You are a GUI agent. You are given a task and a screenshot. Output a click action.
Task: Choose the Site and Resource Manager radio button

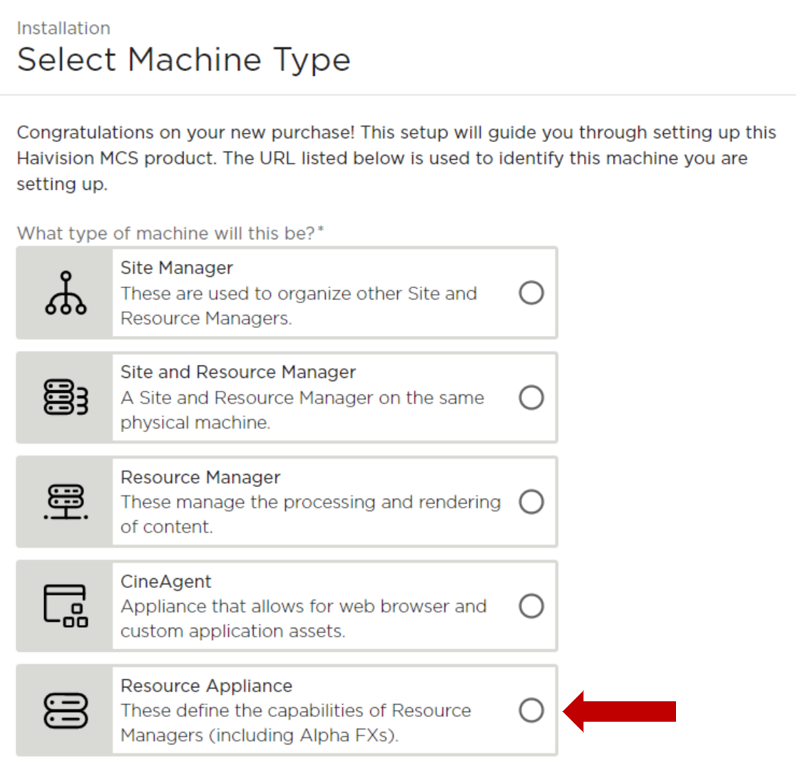pyautogui.click(x=531, y=398)
